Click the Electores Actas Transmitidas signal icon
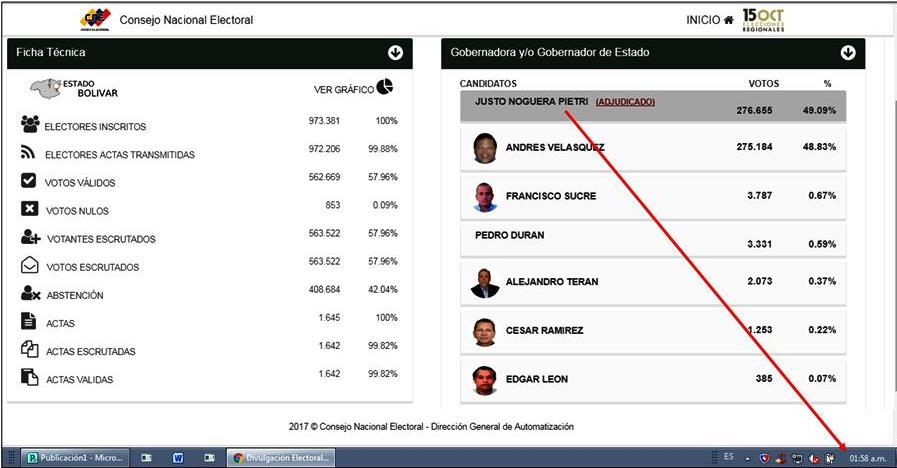 click(29, 153)
